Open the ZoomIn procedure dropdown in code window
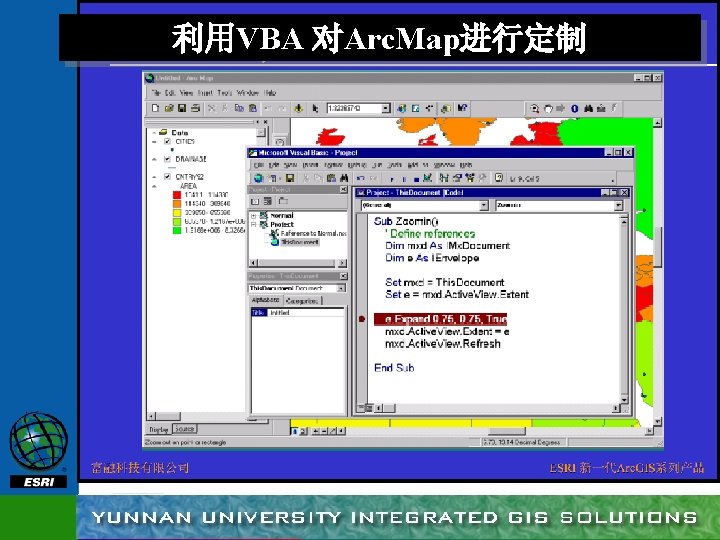 coord(618,205)
